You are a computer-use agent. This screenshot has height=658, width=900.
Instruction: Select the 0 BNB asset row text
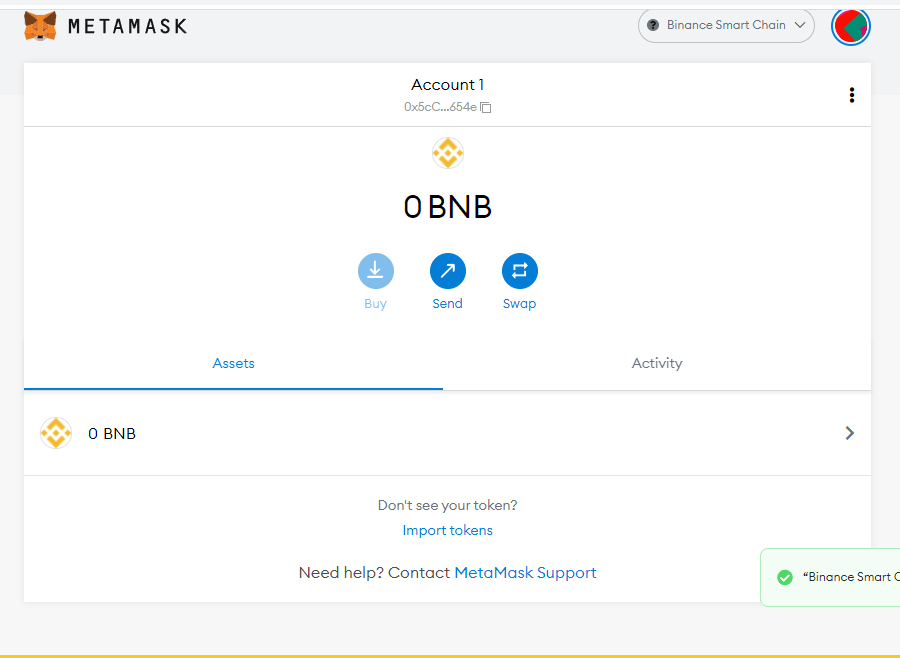pos(112,433)
